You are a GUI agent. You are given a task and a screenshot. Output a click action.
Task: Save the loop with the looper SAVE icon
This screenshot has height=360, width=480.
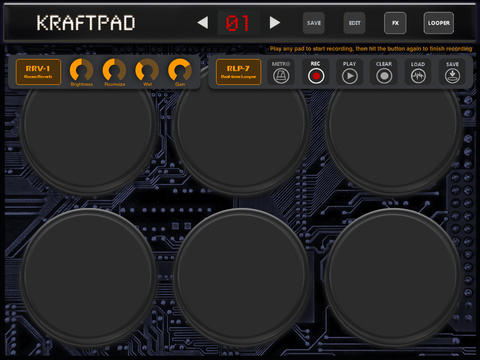452,76
